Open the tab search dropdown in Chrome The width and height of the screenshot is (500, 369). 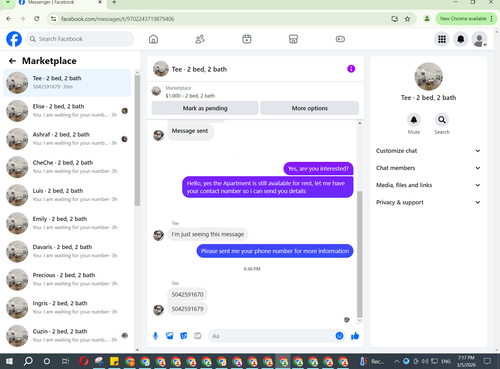pyautogui.click(x=8, y=2)
